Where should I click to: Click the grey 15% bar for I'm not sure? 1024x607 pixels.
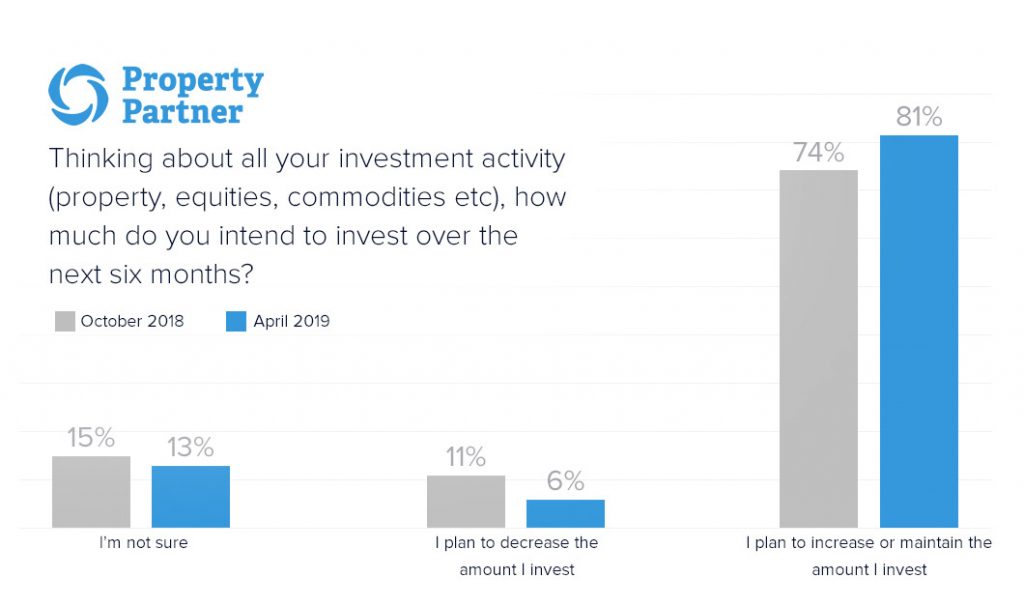pyautogui.click(x=91, y=491)
